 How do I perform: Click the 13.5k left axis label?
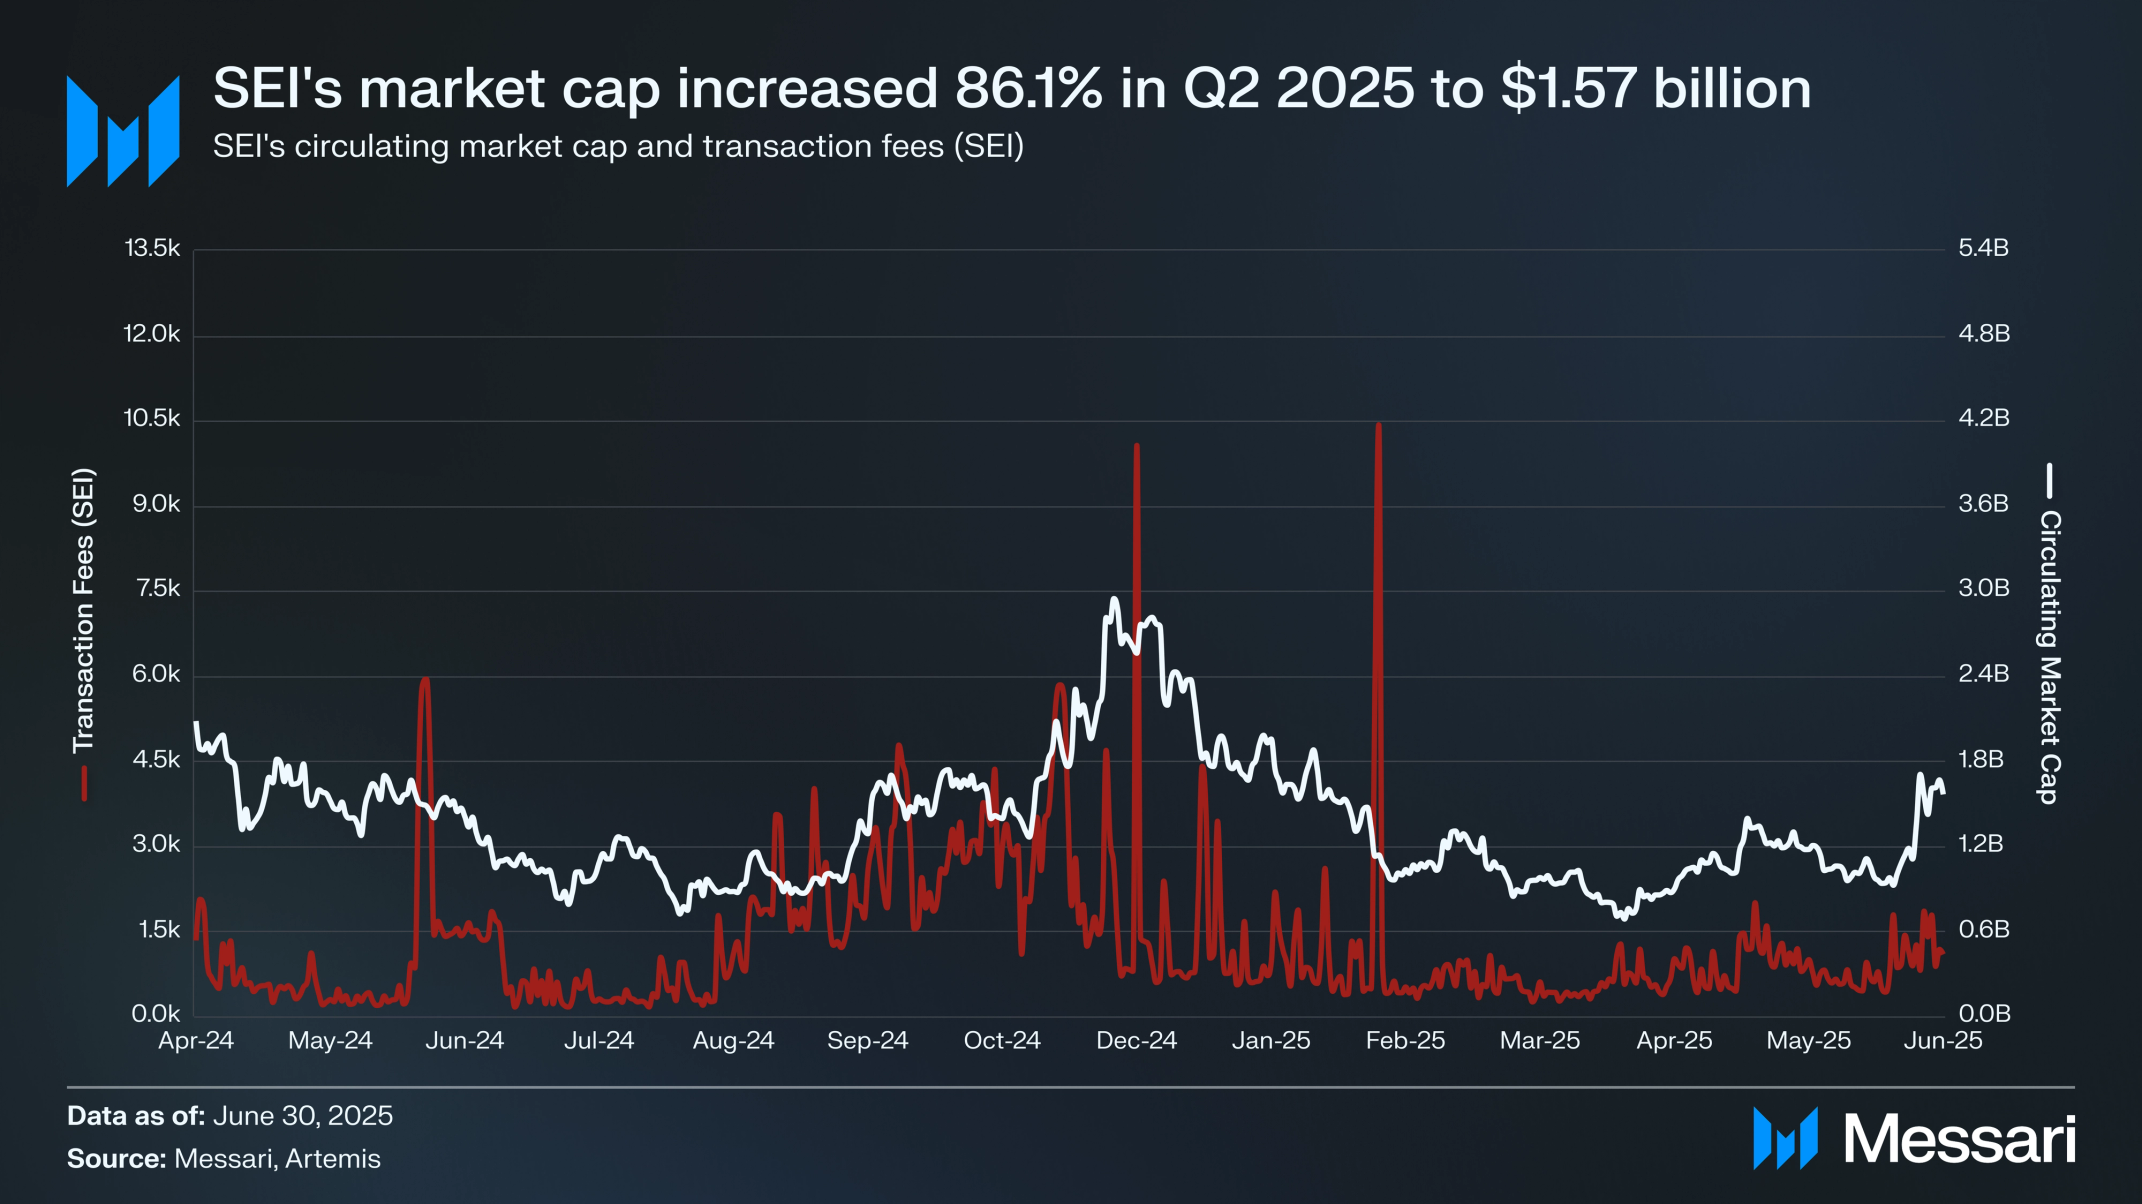point(152,248)
